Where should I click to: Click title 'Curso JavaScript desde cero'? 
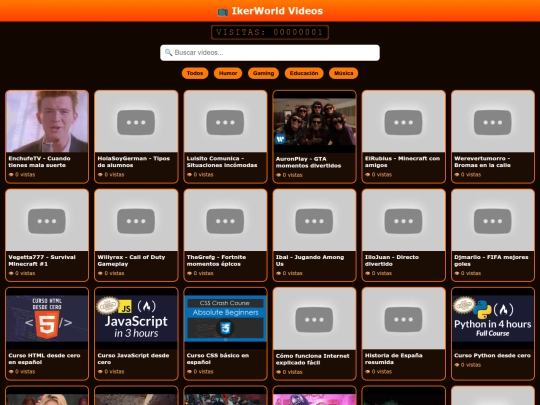[x=133, y=359]
